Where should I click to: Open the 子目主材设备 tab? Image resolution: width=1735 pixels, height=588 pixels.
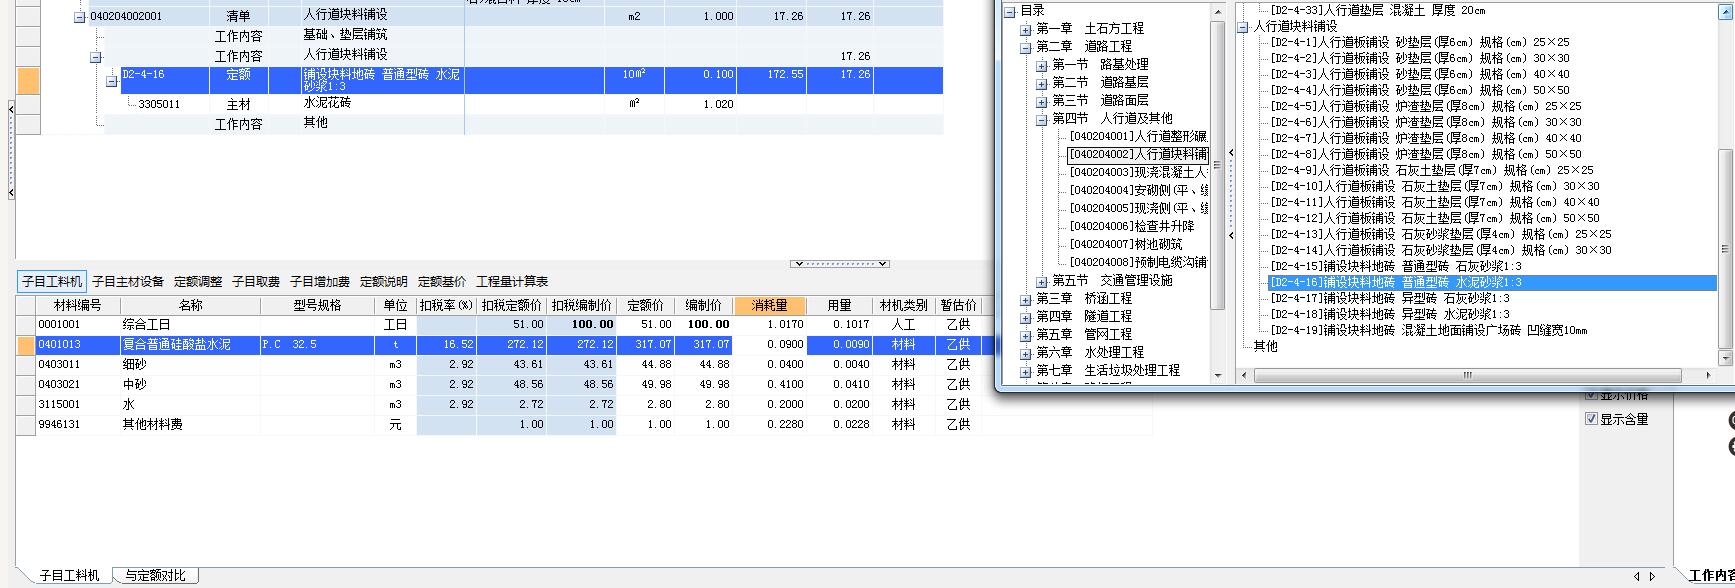[128, 282]
